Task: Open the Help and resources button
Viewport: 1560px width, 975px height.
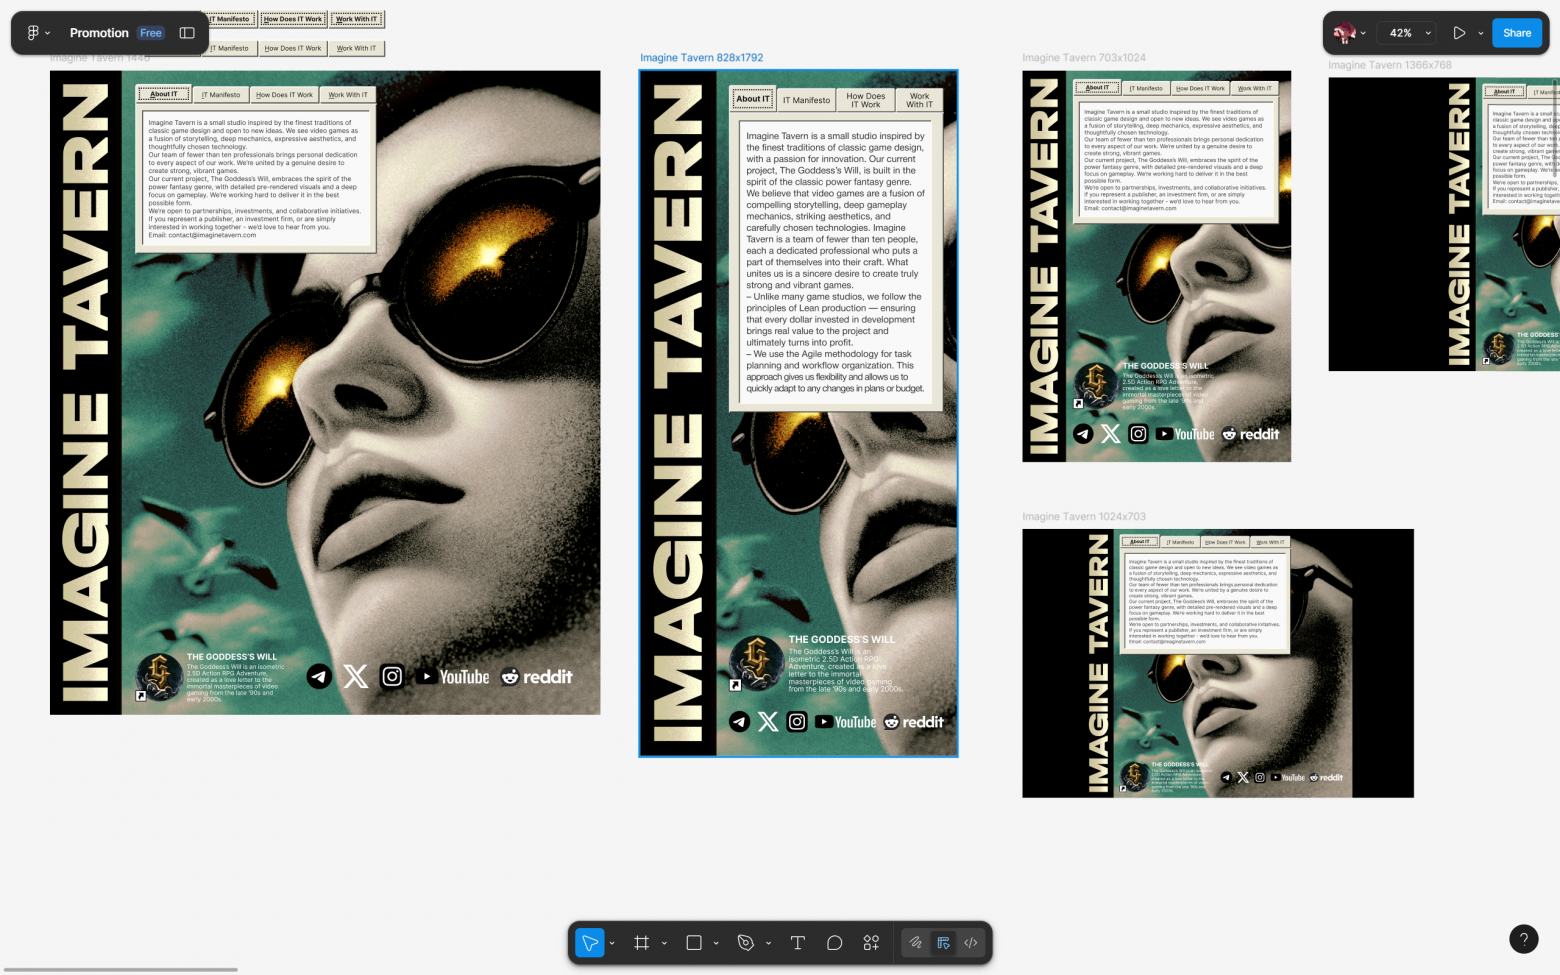Action: point(1523,938)
